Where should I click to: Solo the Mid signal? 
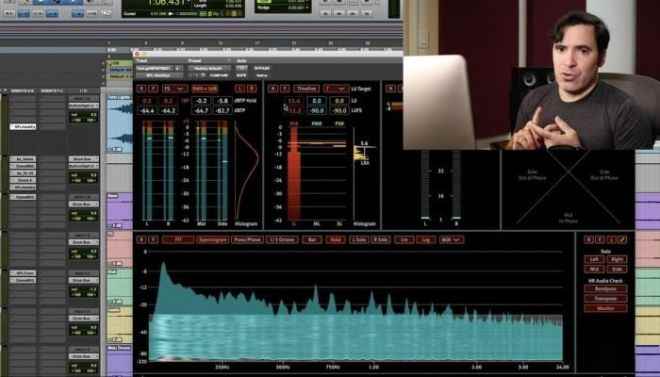coord(594,269)
